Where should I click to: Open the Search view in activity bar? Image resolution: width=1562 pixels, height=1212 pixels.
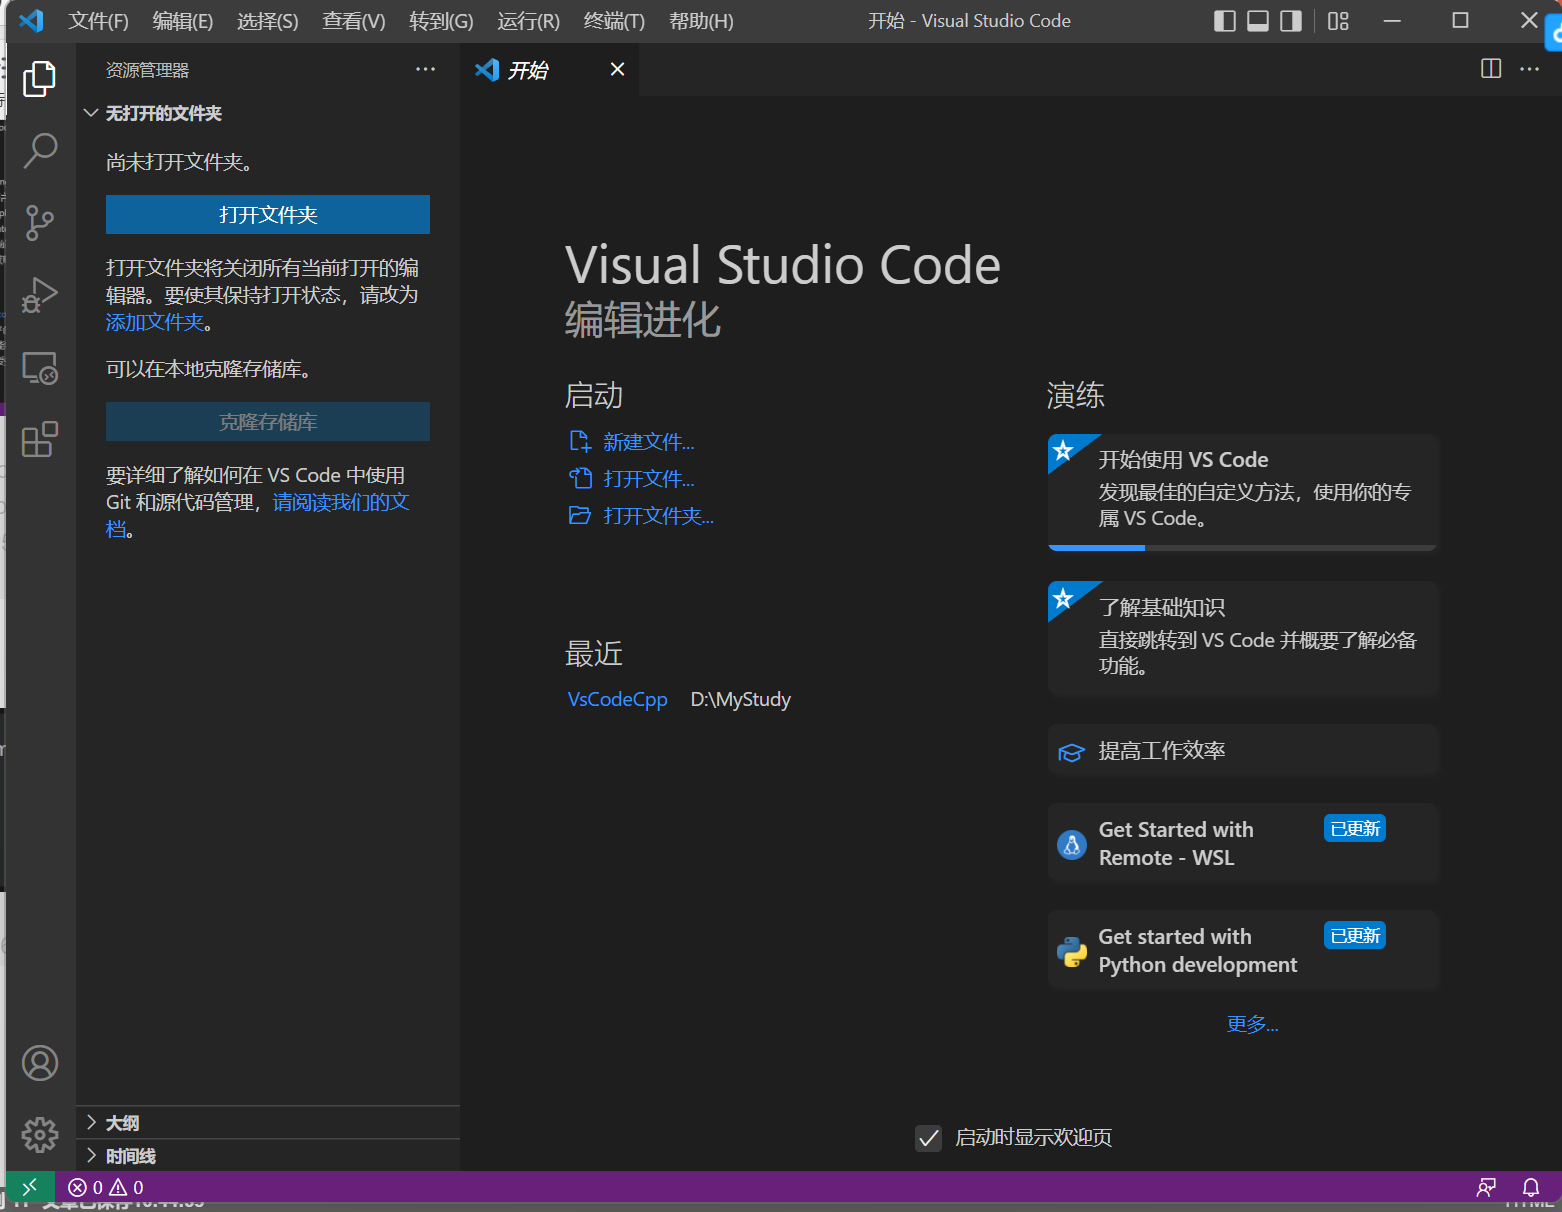click(x=40, y=151)
